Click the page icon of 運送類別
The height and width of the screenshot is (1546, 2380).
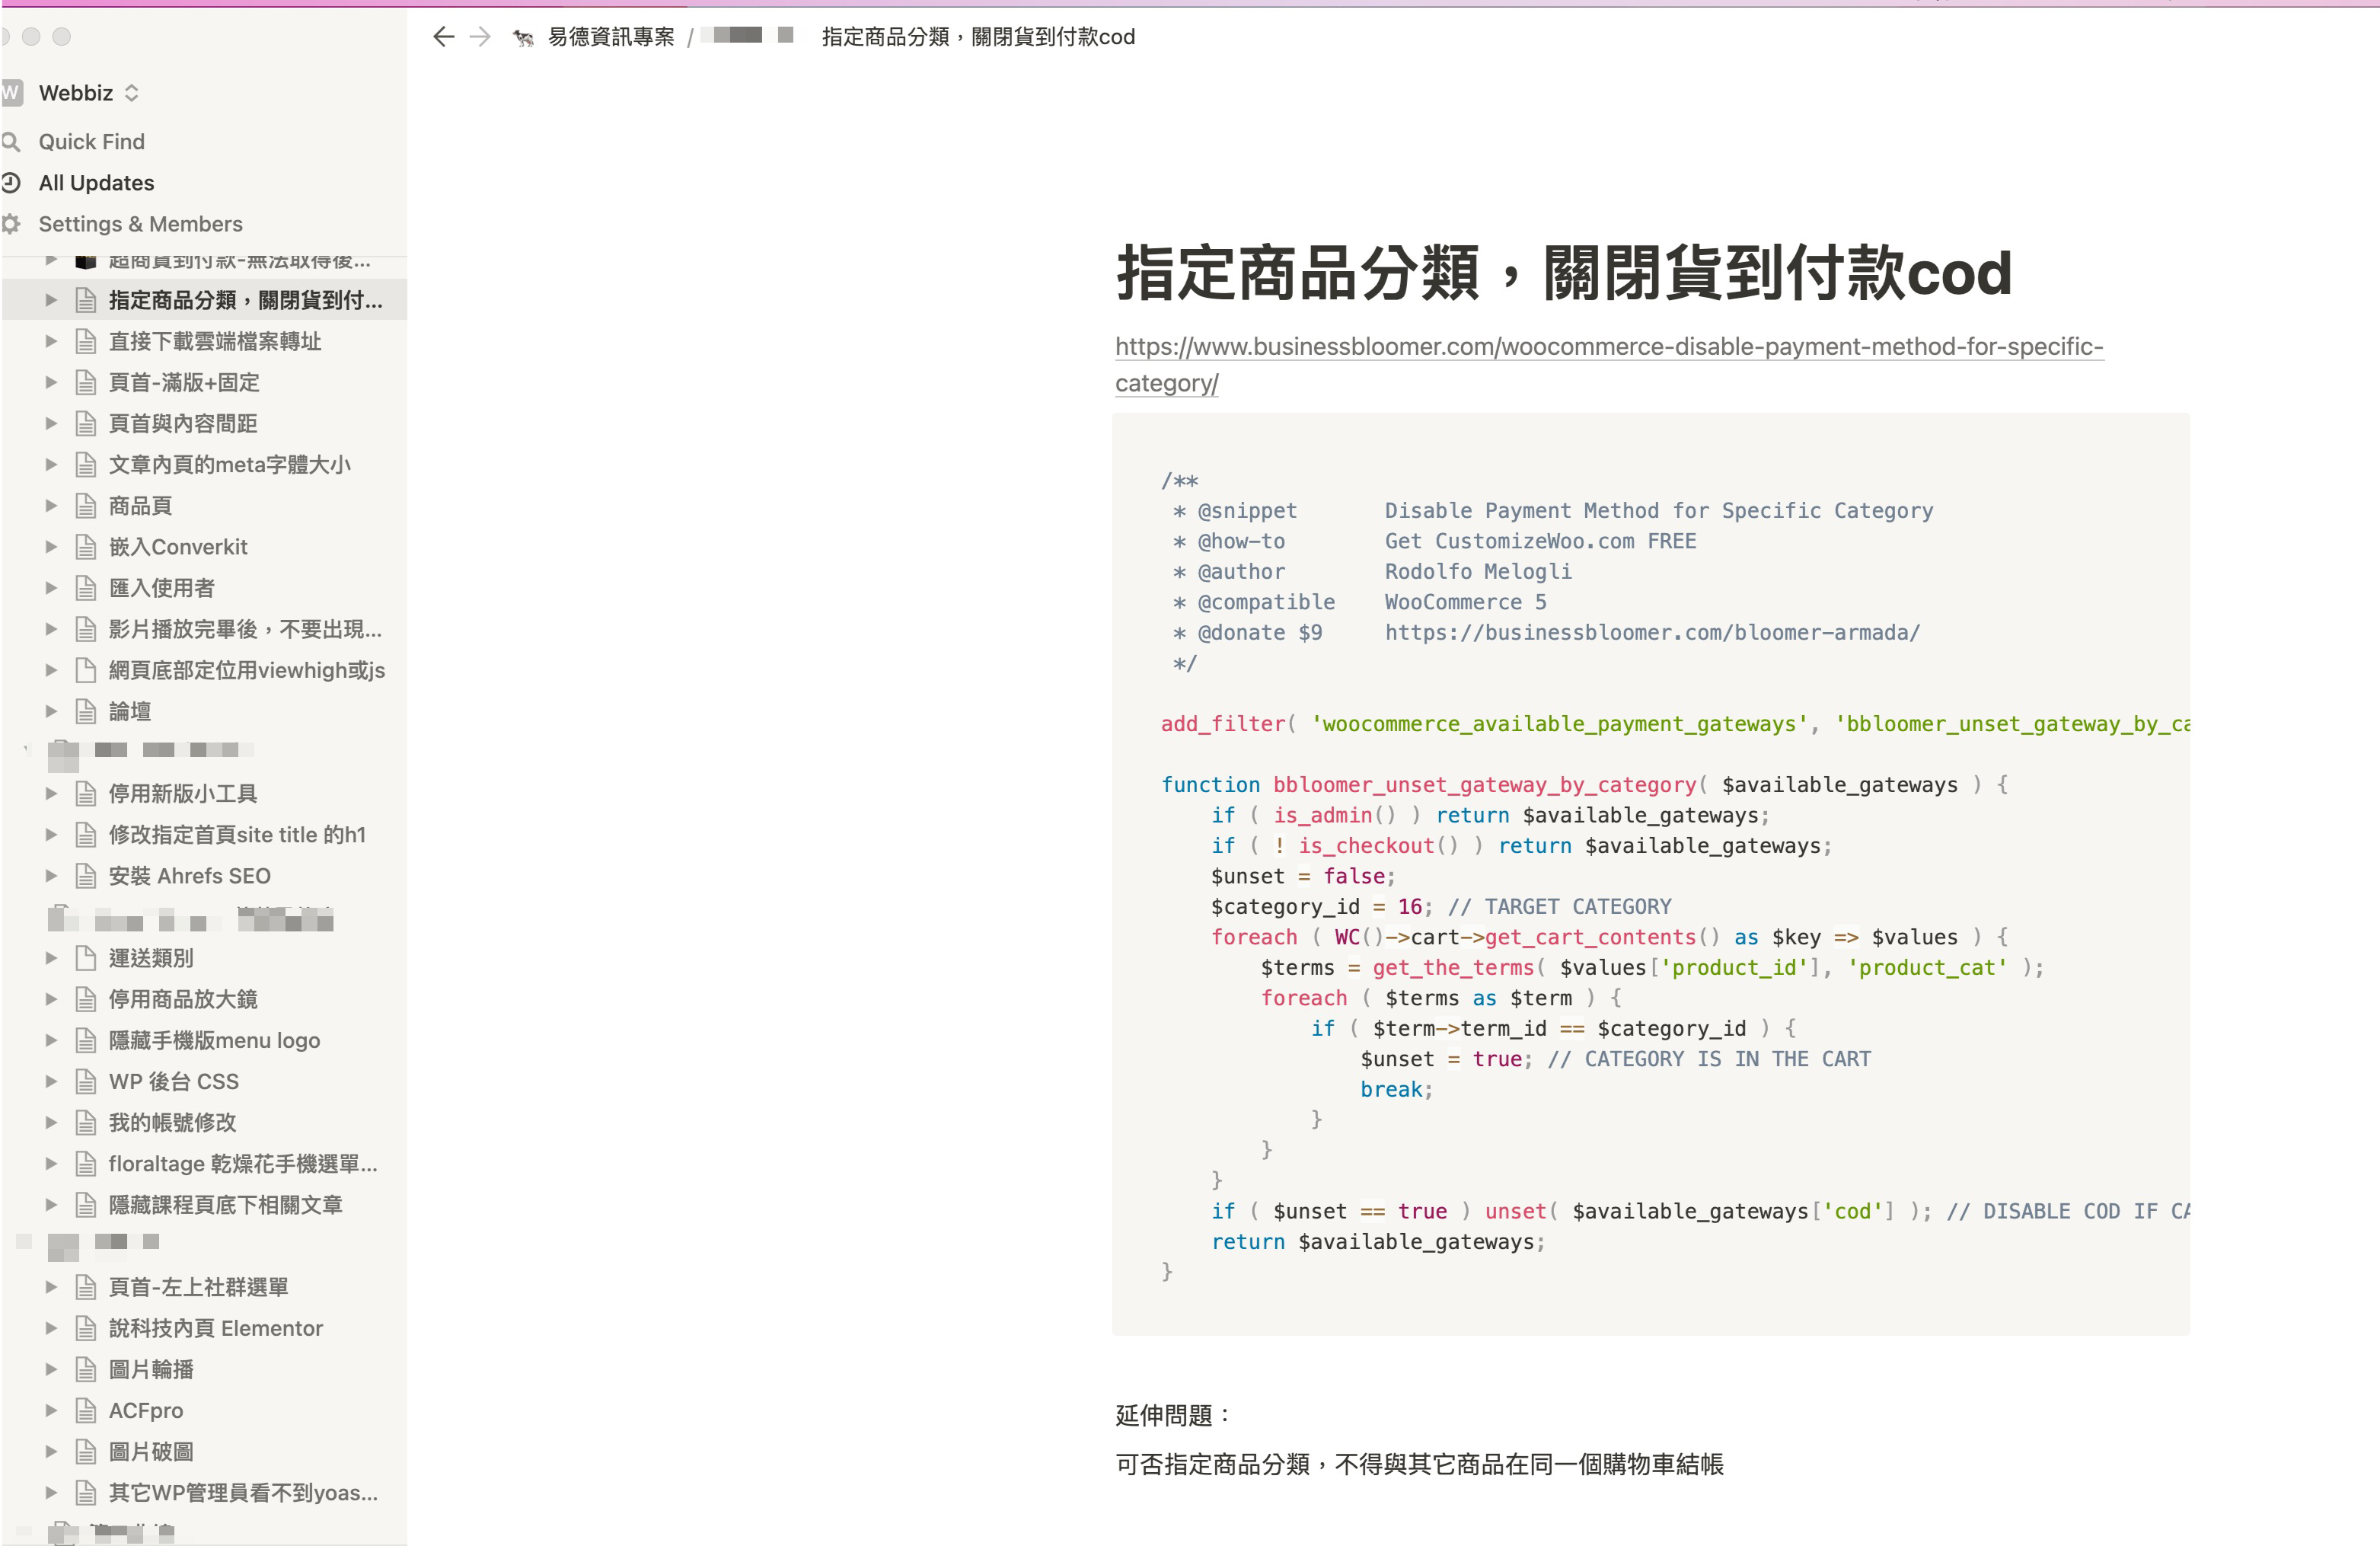86,958
